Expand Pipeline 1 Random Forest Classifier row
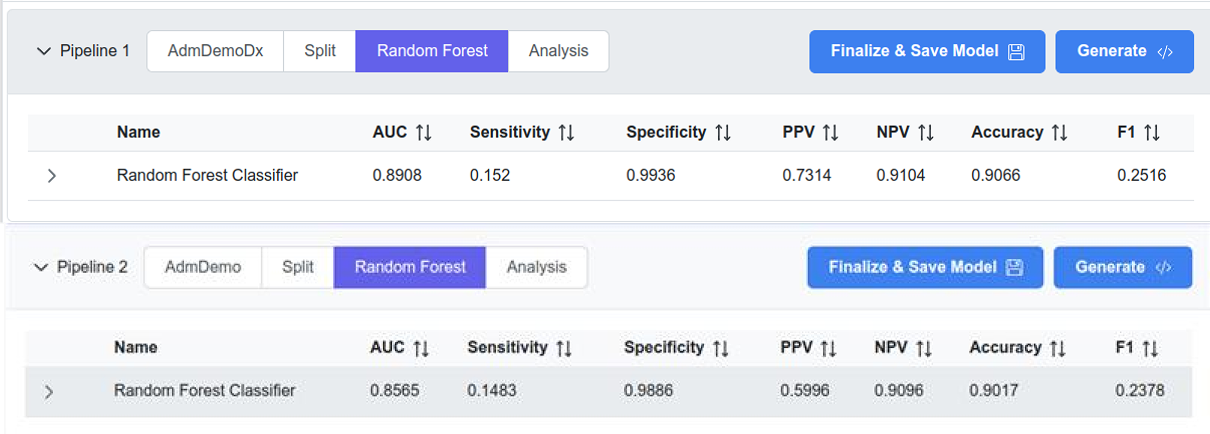Viewport: 1210px width, 434px height. pyautogui.click(x=52, y=176)
